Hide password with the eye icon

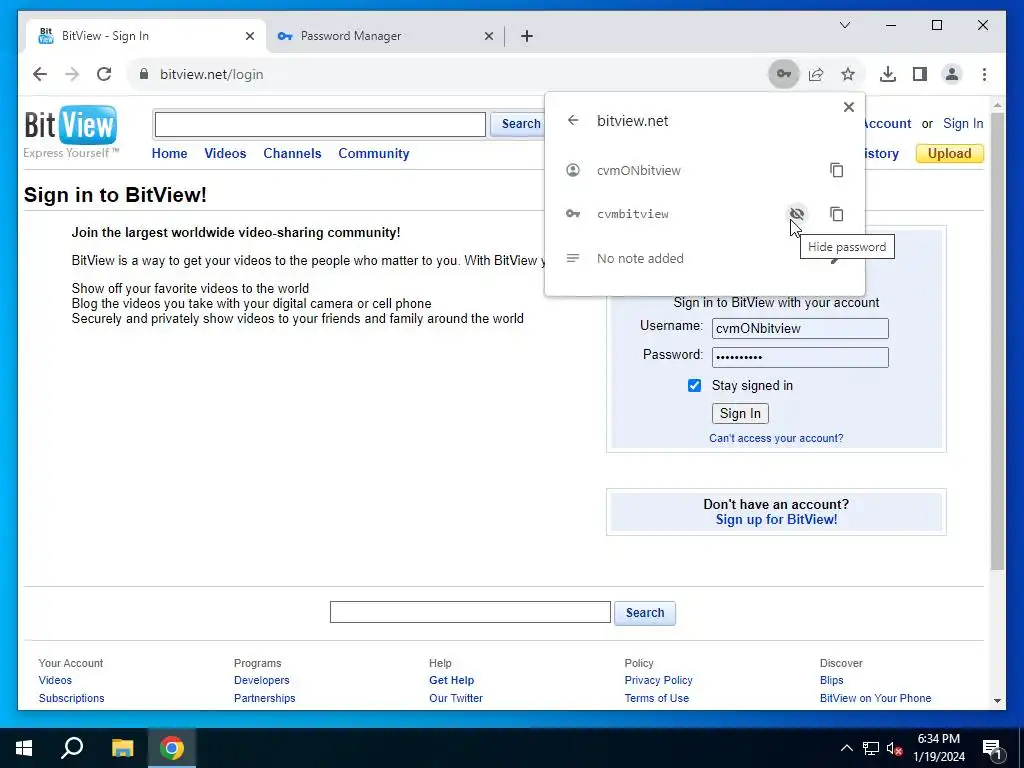(x=797, y=214)
